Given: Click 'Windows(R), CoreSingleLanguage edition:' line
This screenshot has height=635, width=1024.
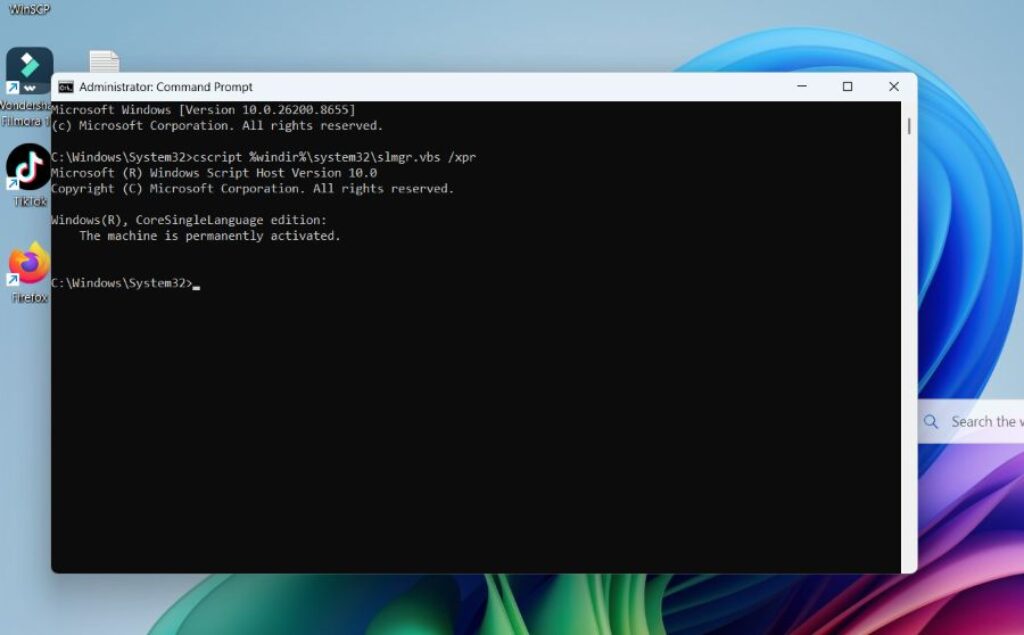Looking at the screenshot, I should tap(189, 220).
